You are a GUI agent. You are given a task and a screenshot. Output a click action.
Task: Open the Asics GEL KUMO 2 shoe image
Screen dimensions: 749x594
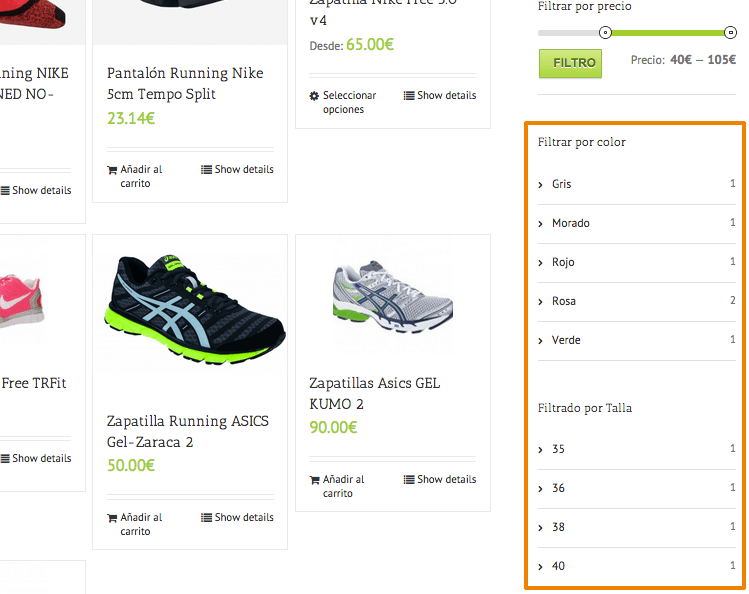click(x=393, y=297)
